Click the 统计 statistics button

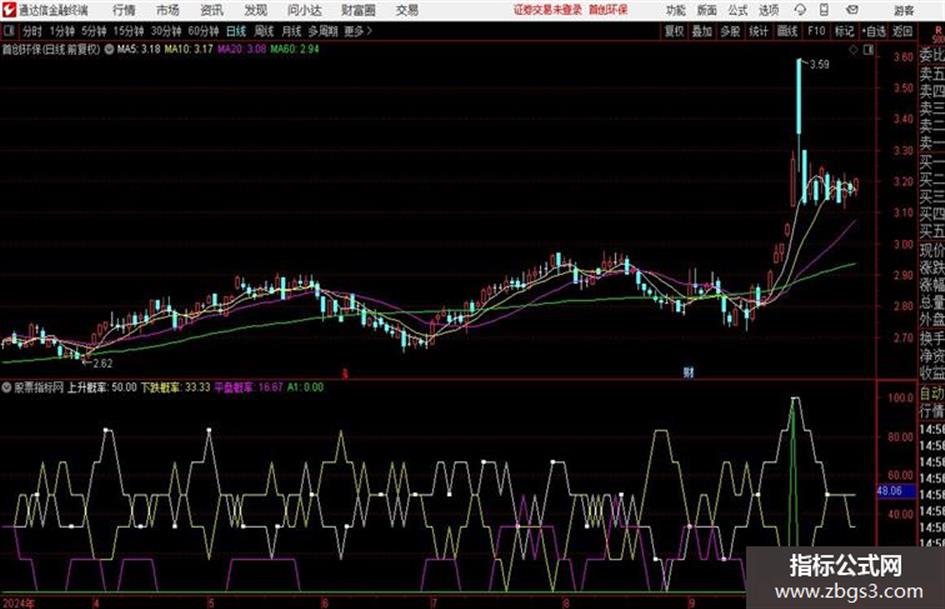pyautogui.click(x=758, y=31)
